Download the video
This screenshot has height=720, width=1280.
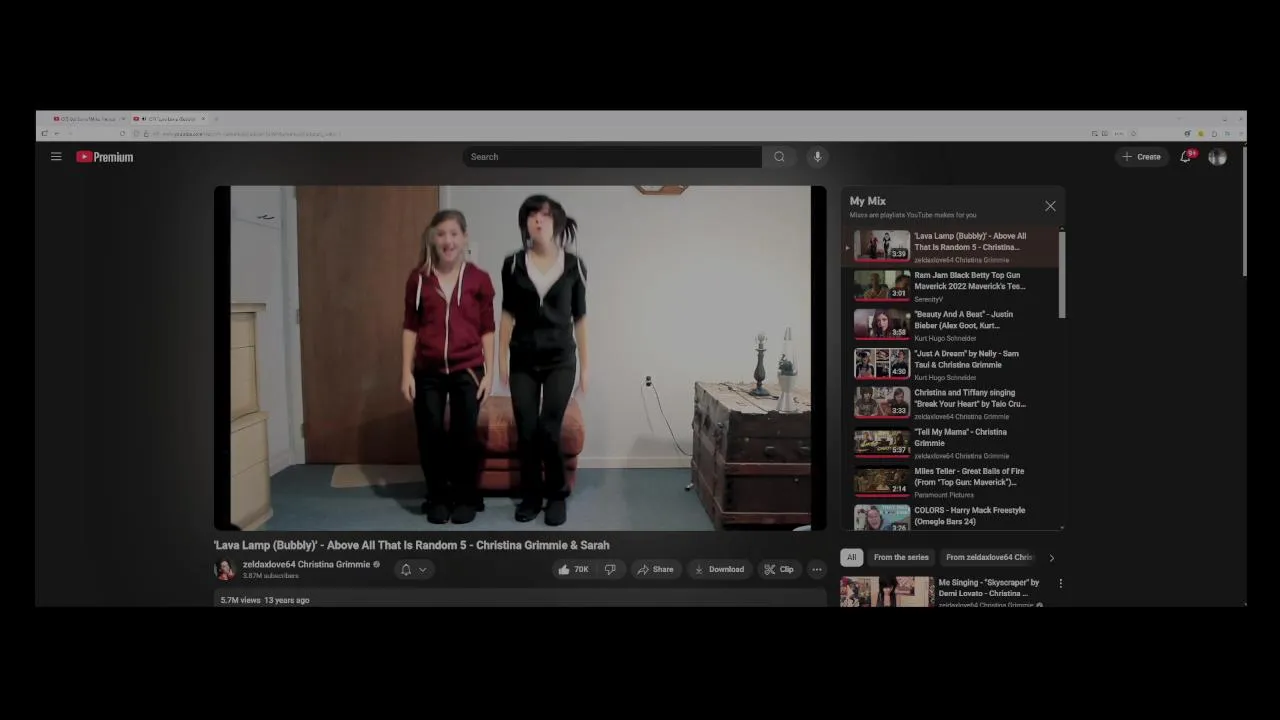[x=719, y=569]
